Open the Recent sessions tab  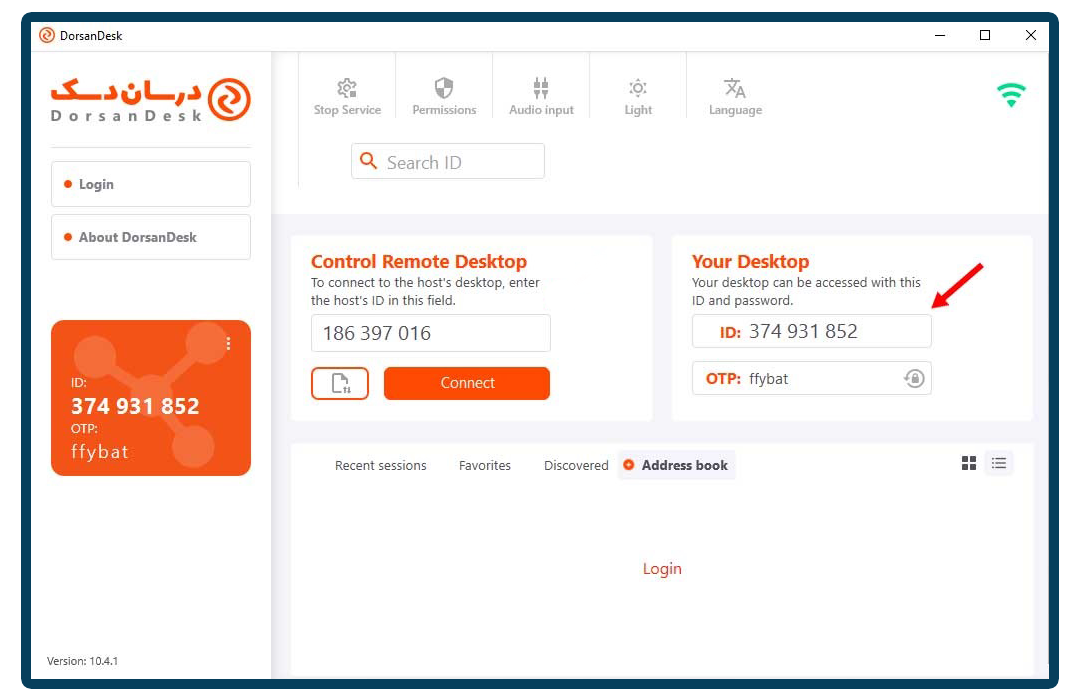point(380,466)
